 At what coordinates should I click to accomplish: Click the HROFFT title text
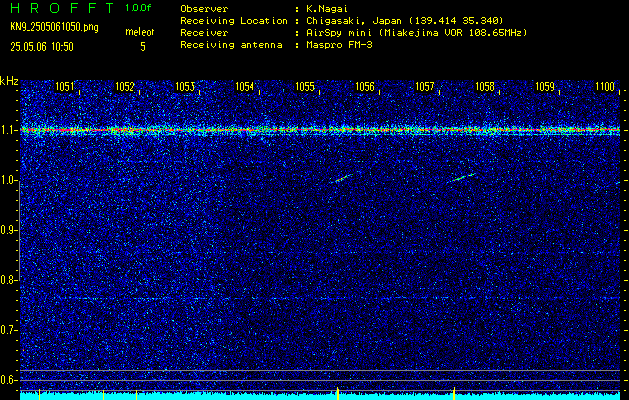(62, 8)
